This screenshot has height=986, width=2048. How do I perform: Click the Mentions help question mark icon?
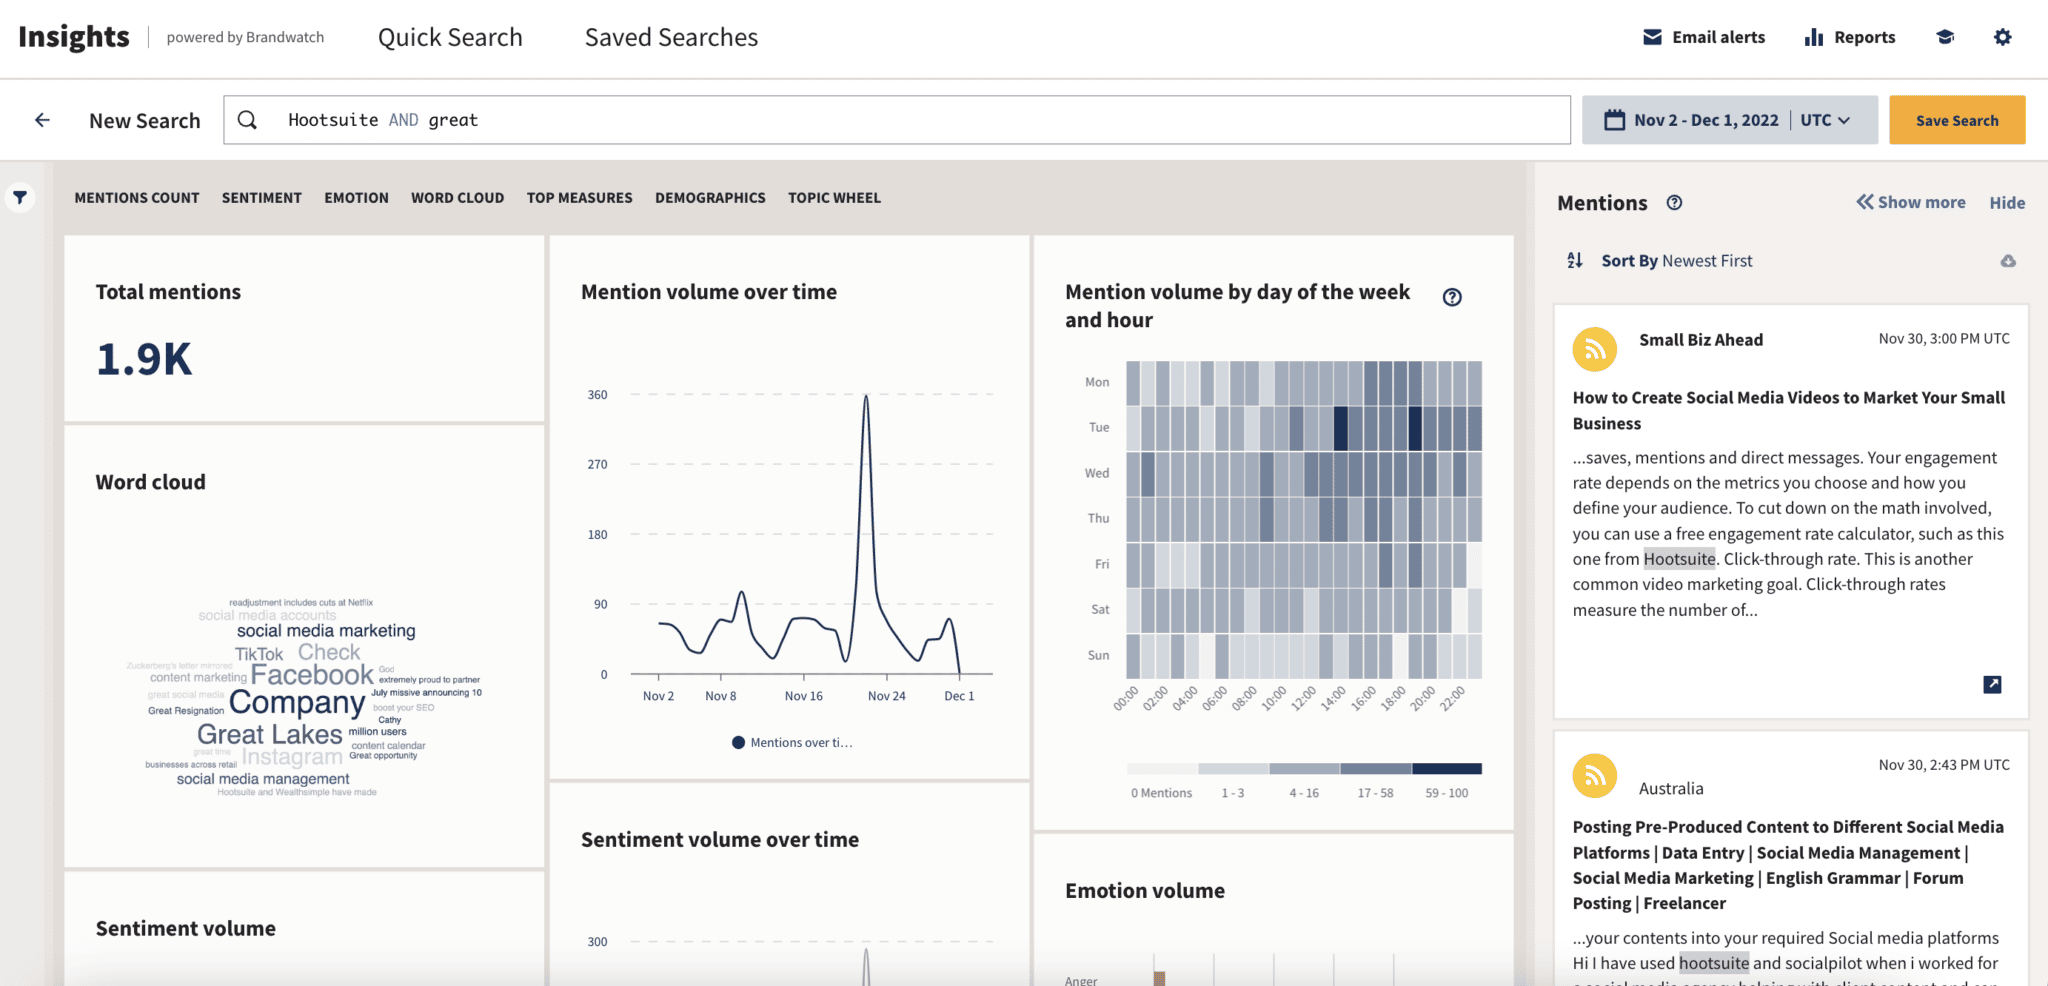tap(1674, 202)
